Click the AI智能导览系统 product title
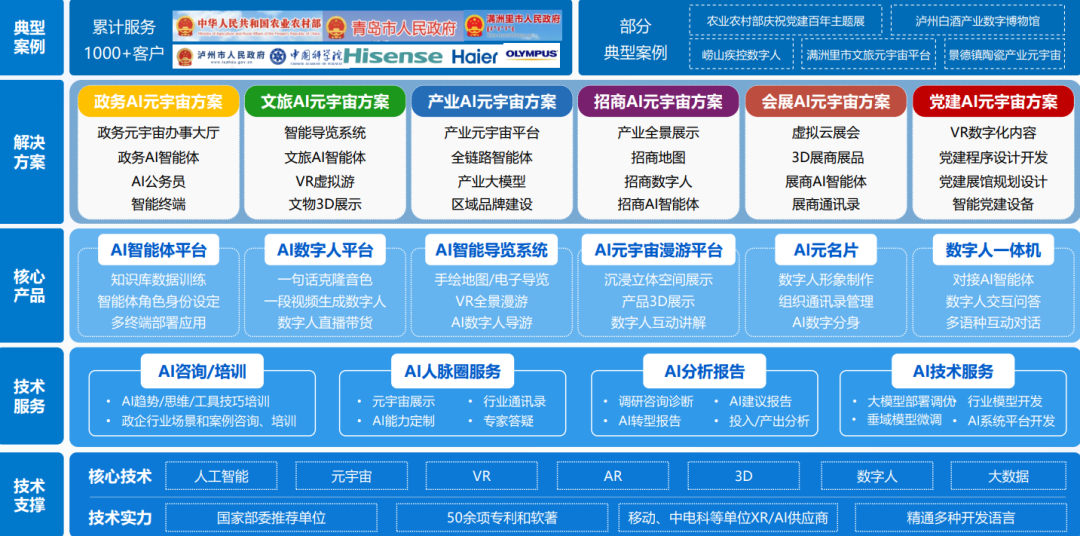This screenshot has width=1080, height=536. pyautogui.click(x=492, y=249)
